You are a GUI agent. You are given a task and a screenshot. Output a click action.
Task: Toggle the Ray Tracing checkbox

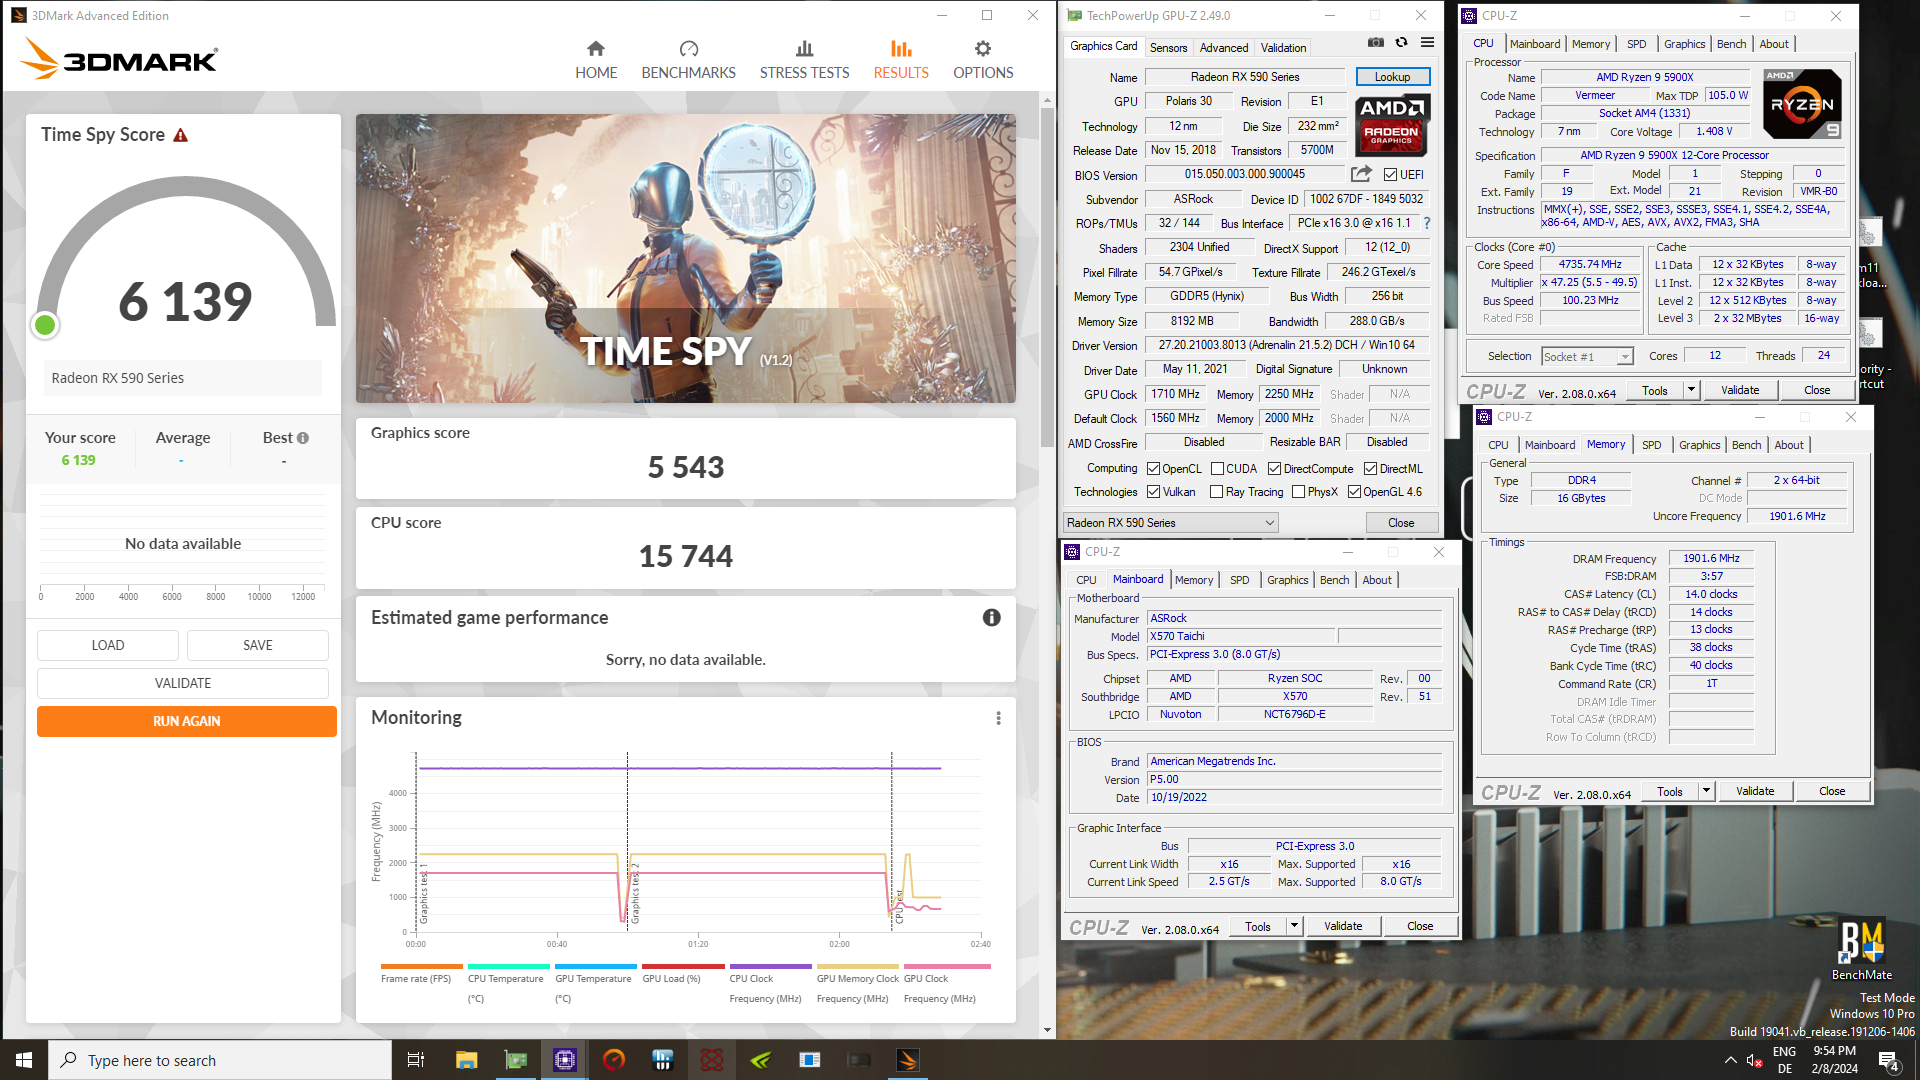click(x=1217, y=492)
